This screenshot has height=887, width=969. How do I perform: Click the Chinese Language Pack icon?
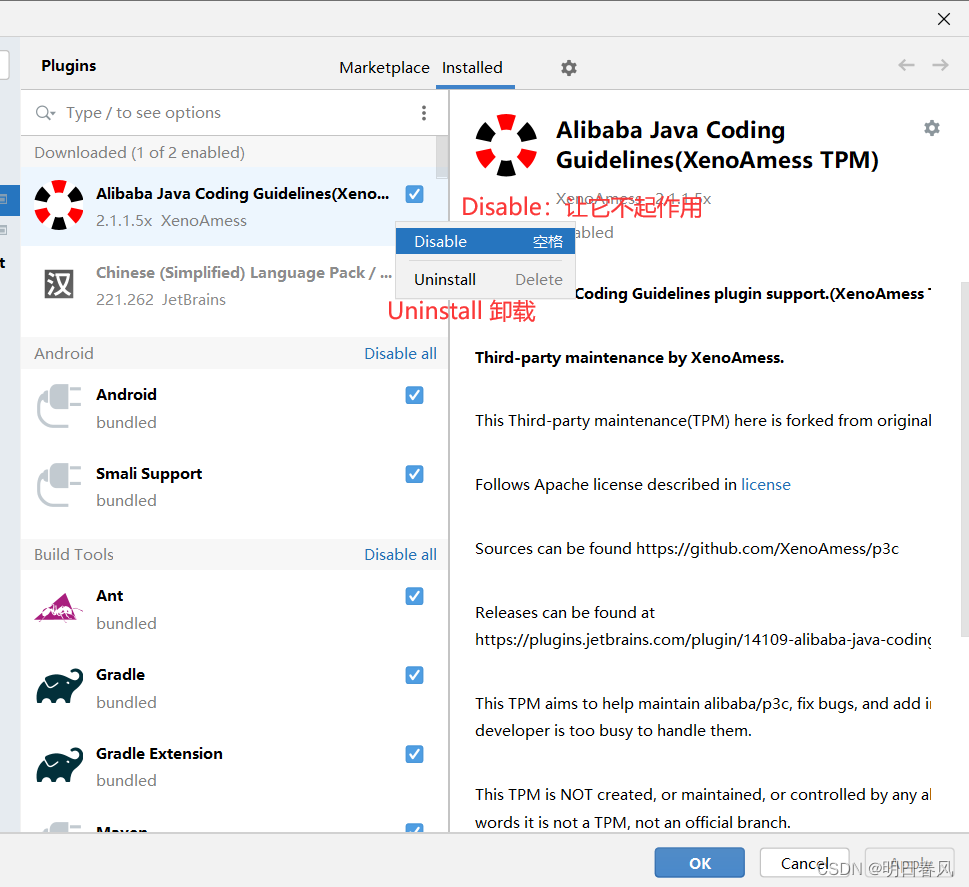[x=59, y=284]
